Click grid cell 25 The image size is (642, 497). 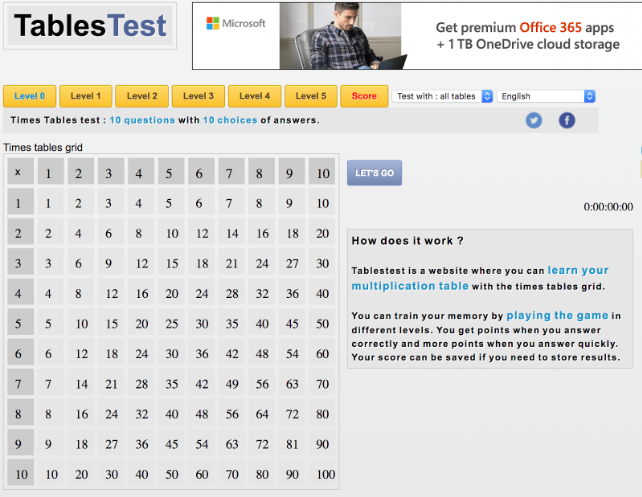click(x=171, y=322)
